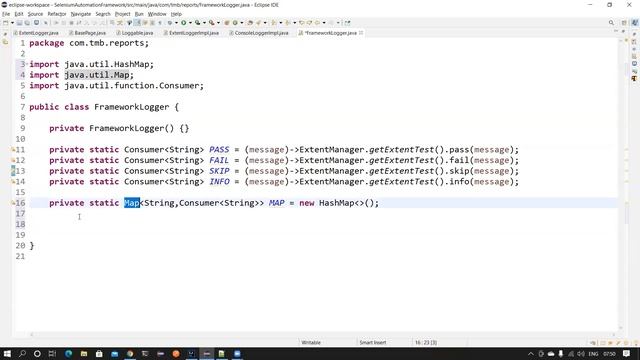The height and width of the screenshot is (360, 640).
Task: Click the Writable status bar entry
Action: pos(311,342)
